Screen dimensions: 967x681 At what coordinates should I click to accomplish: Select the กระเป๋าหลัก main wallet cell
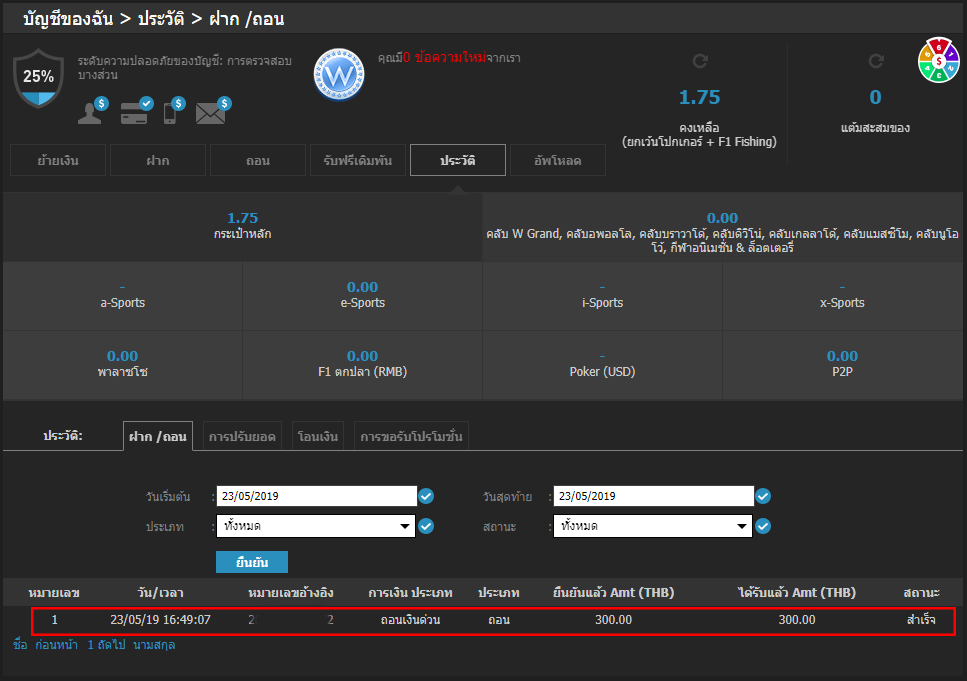[242, 226]
